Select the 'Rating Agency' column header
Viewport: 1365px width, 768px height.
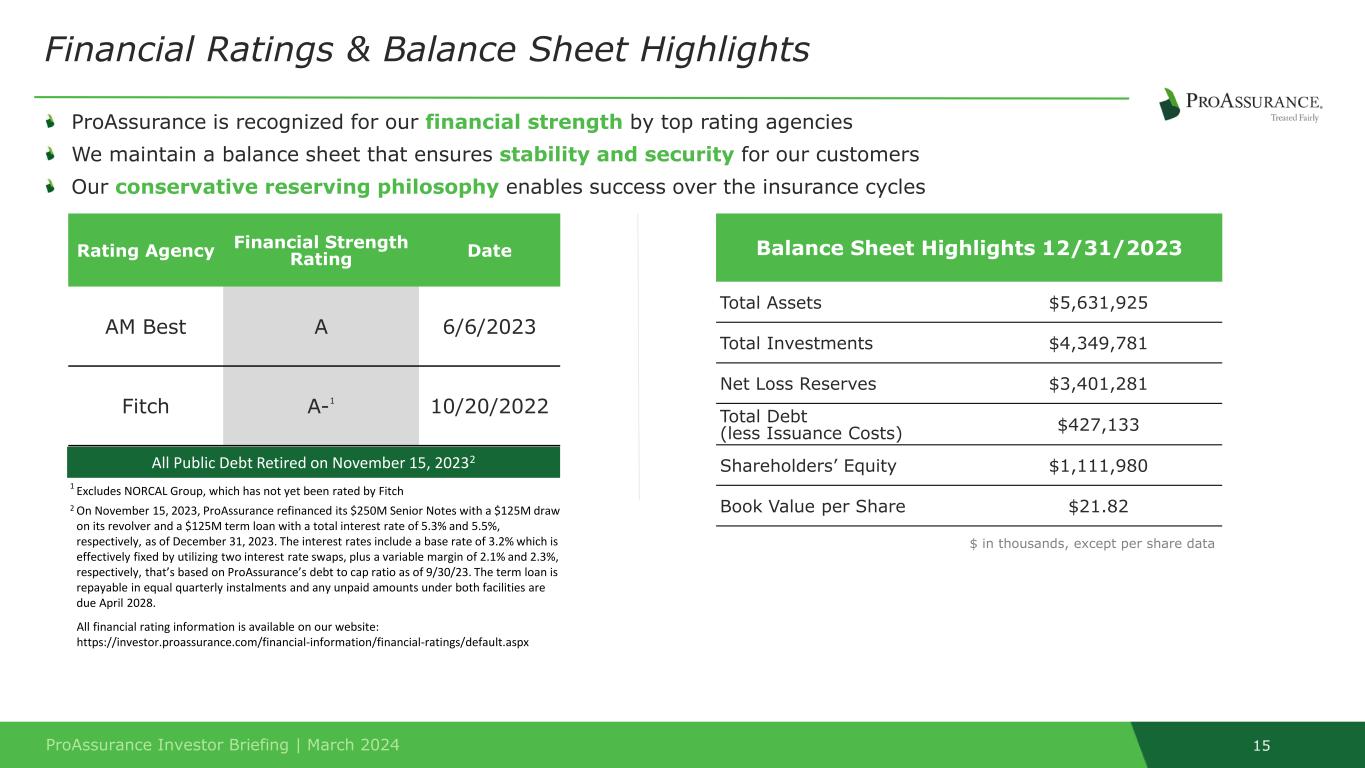pyautogui.click(x=143, y=251)
